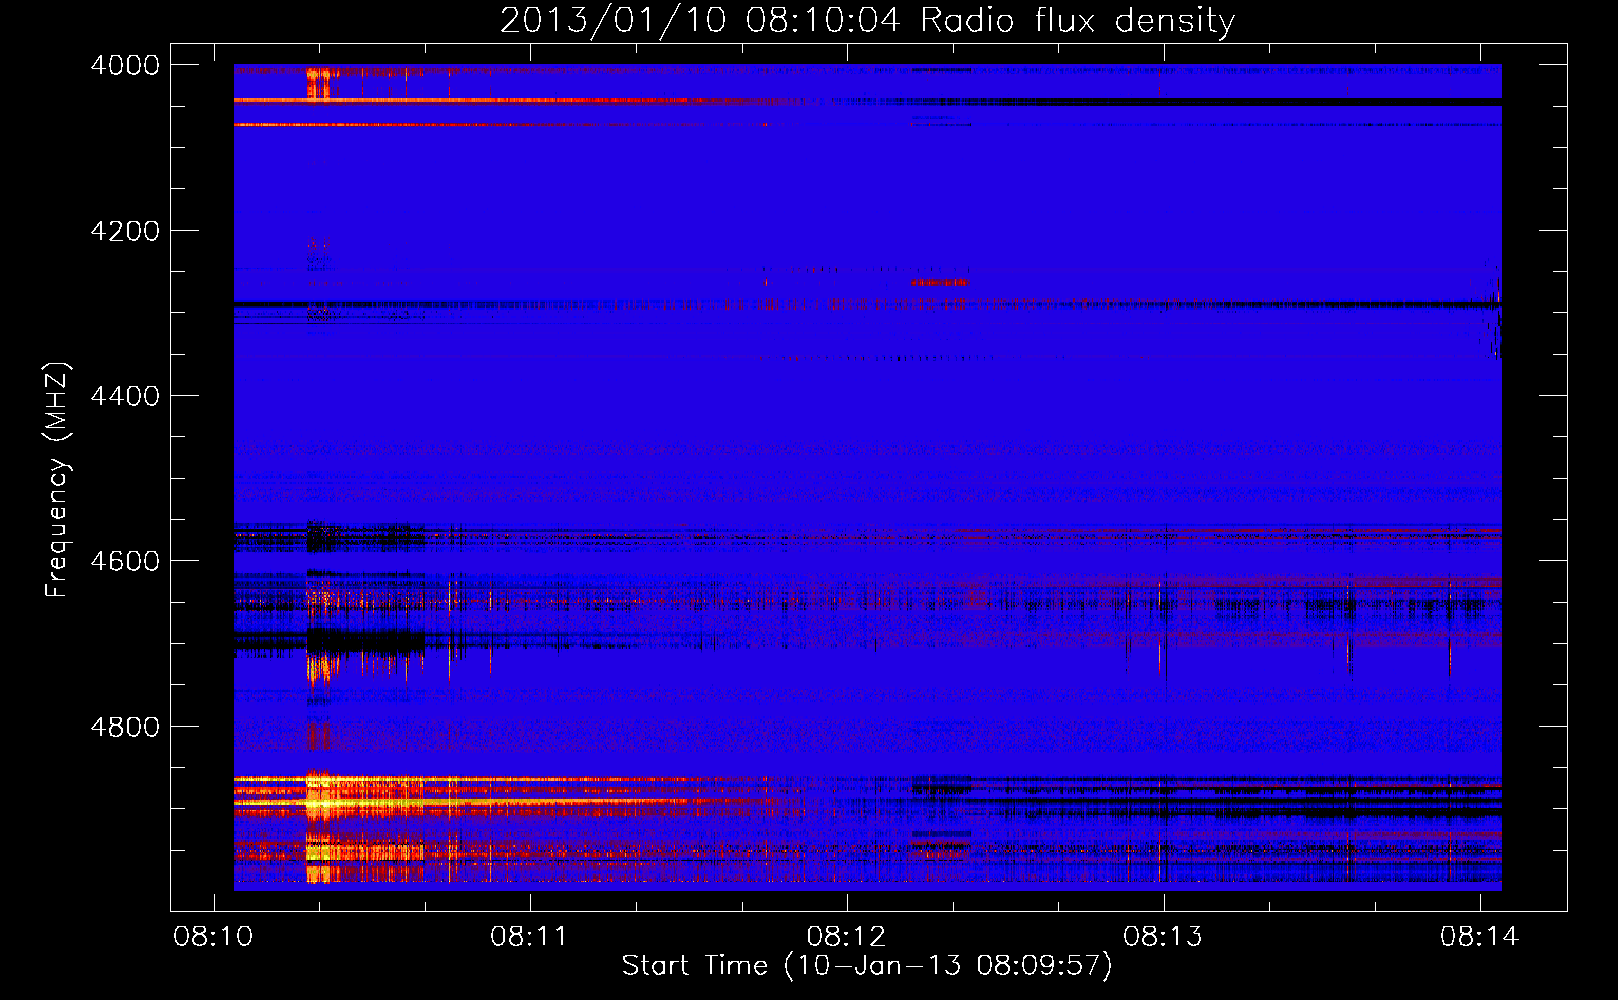
Task: Click the 08:12 time tick label
Action: coord(846,936)
